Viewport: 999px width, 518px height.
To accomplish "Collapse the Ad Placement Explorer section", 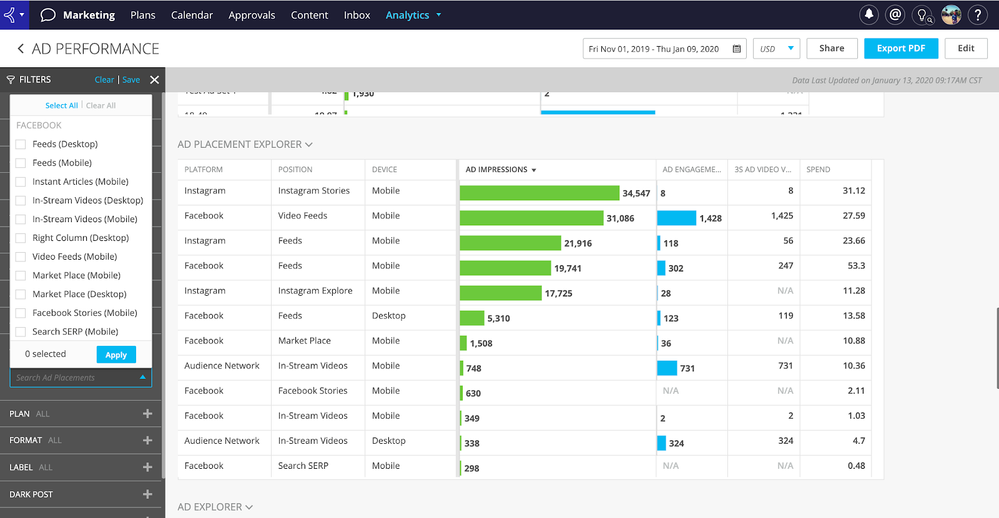I will [309, 145].
